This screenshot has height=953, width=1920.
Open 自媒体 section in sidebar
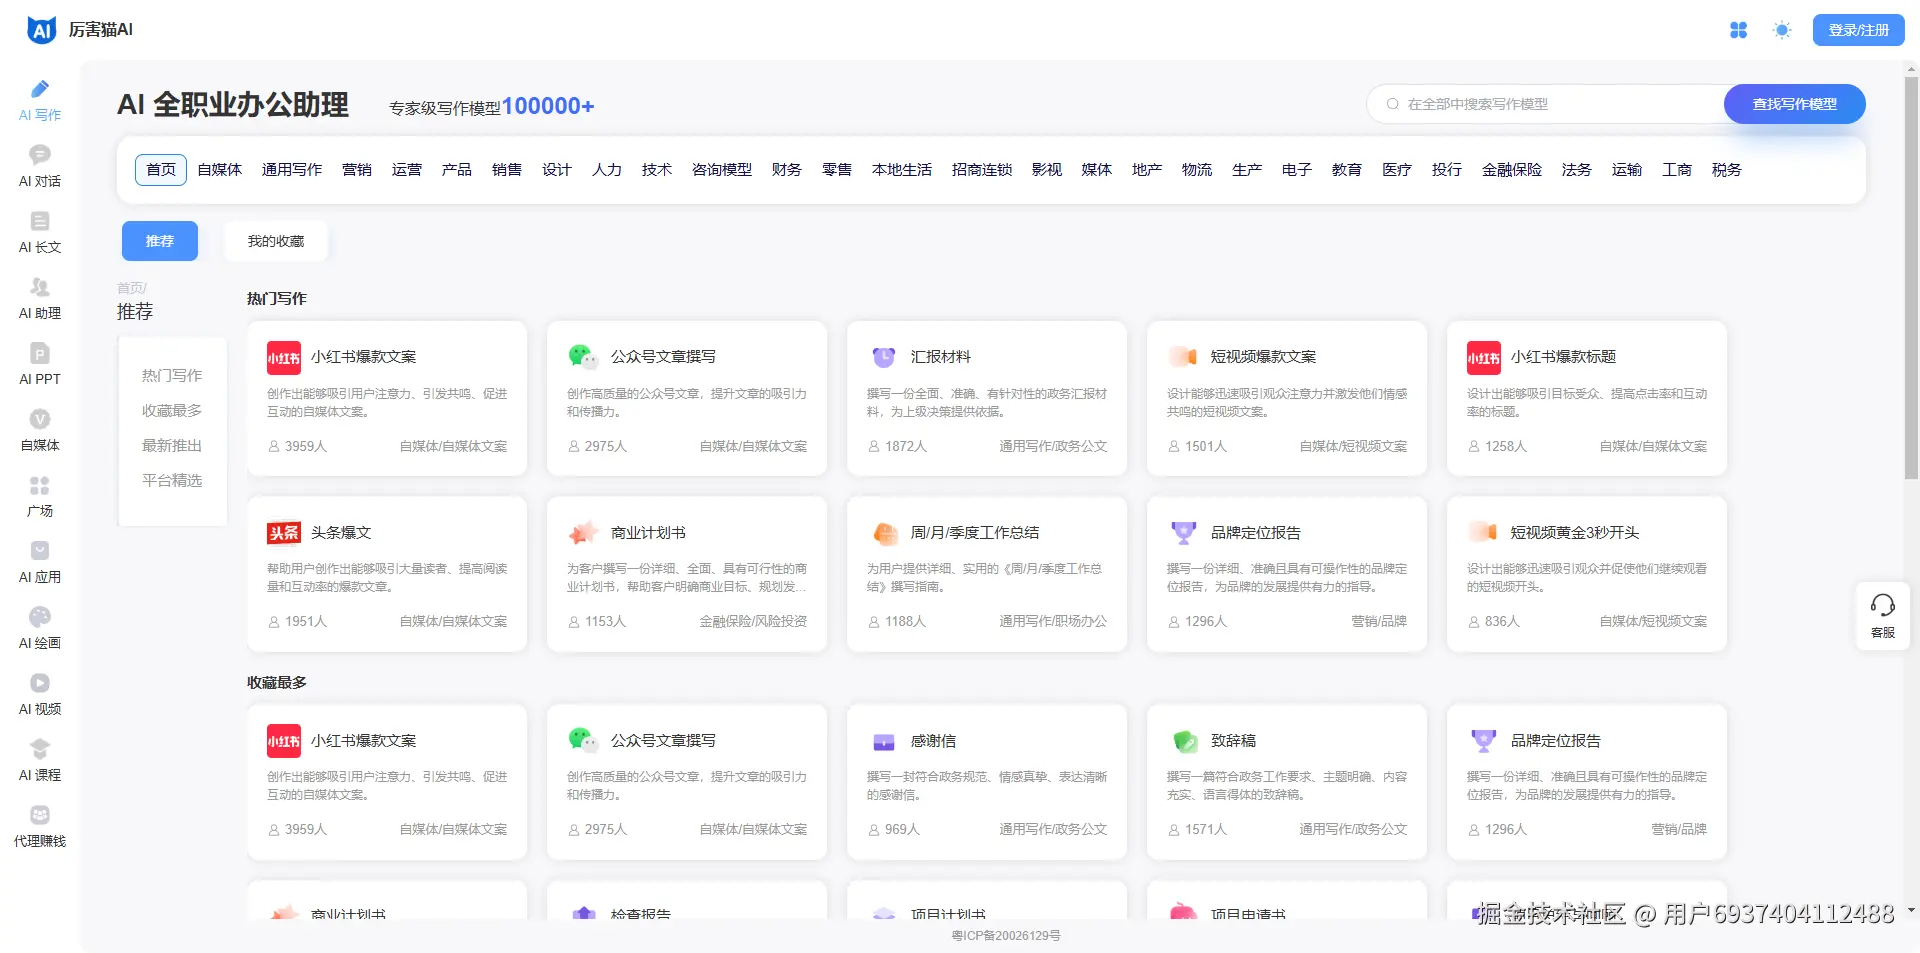point(40,431)
